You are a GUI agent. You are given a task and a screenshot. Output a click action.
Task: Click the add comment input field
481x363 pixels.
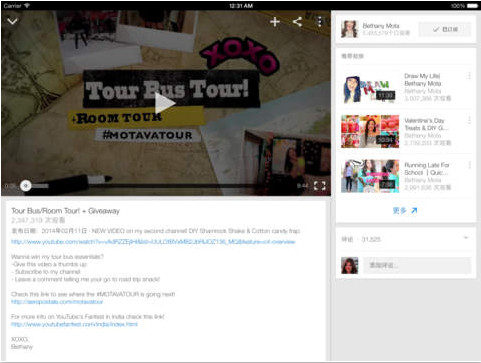click(x=417, y=265)
